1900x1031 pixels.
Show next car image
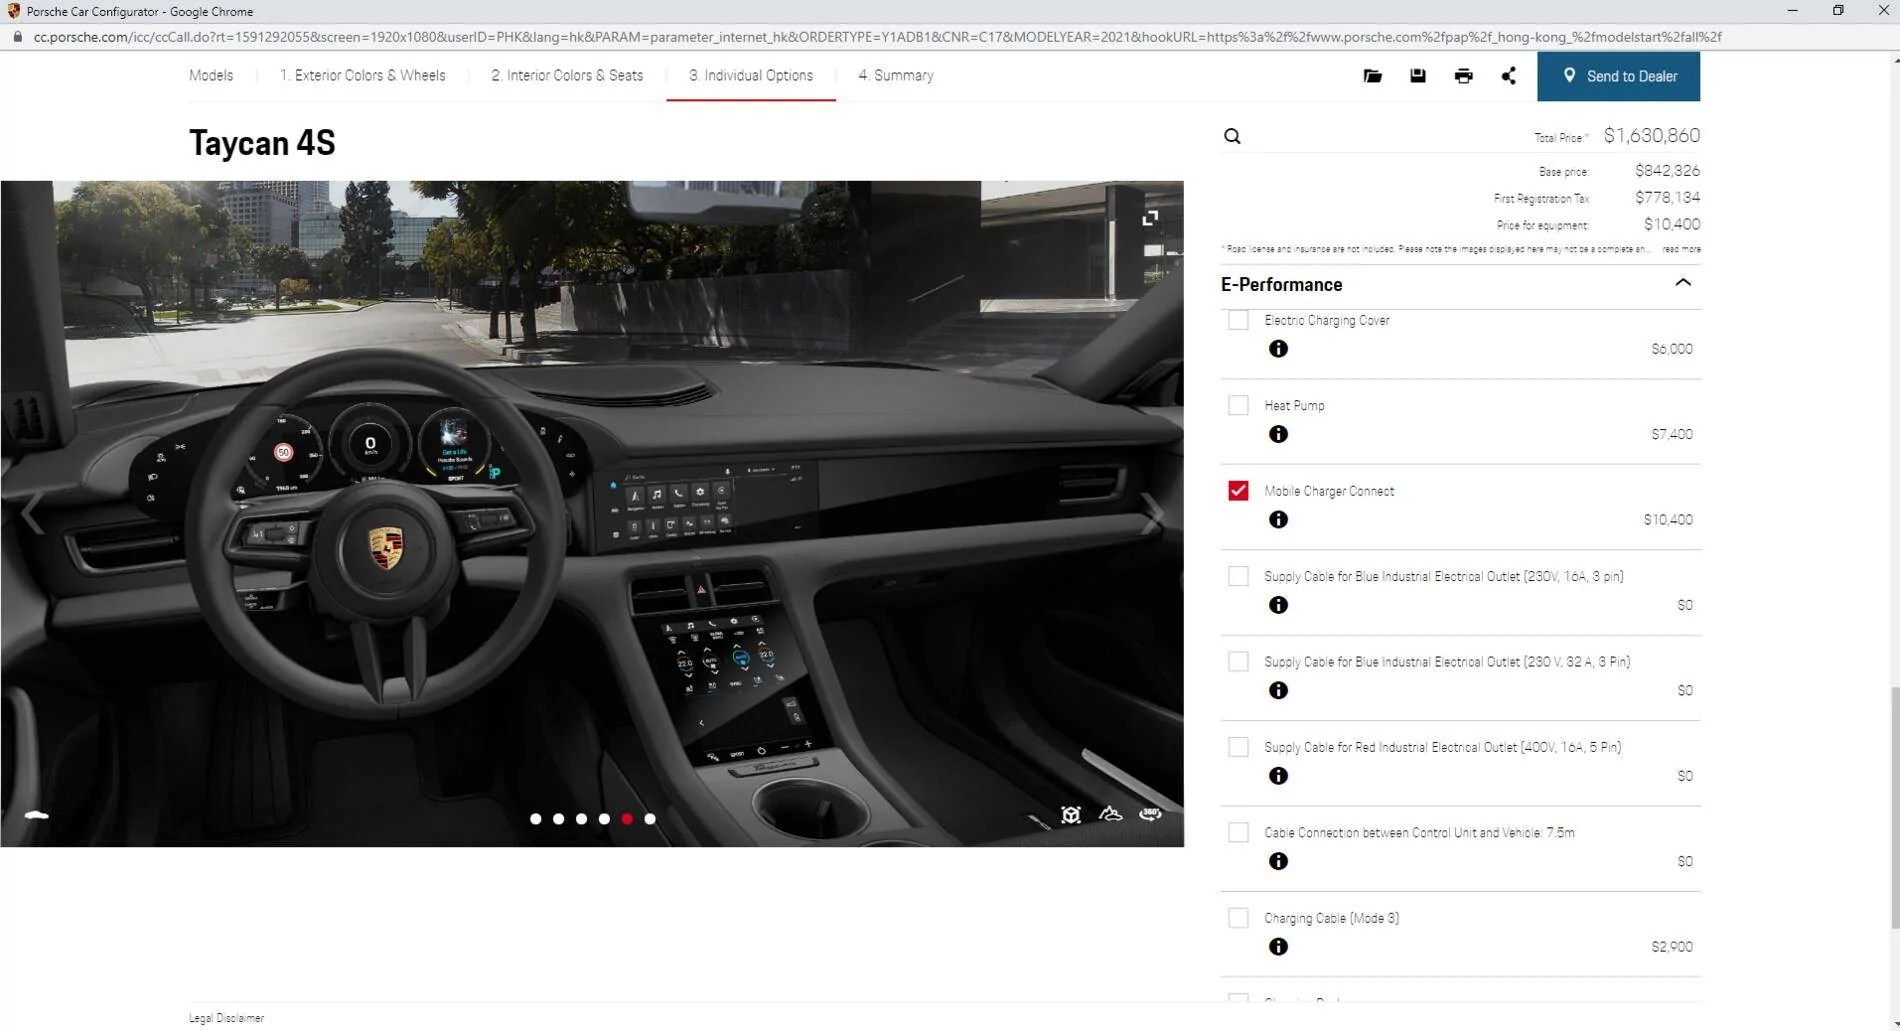pos(1152,514)
